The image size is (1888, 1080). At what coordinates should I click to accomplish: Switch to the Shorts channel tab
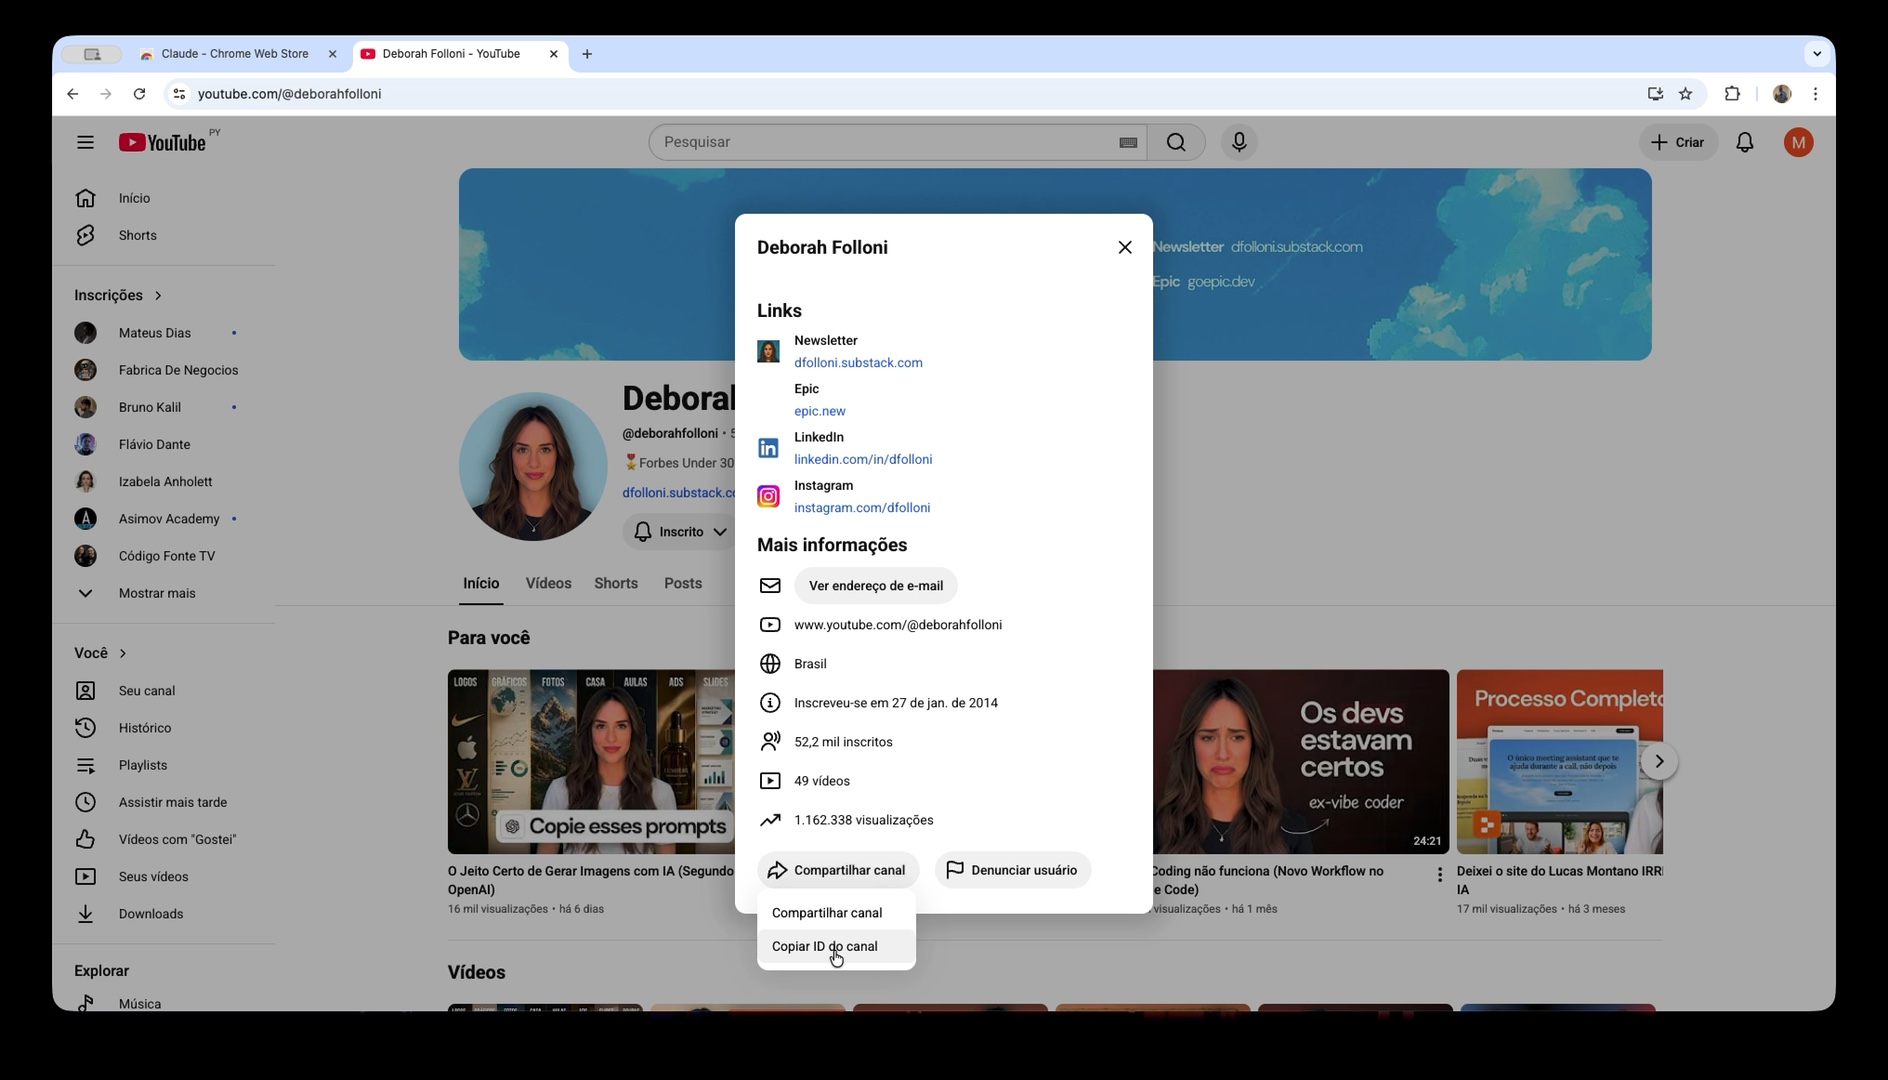616,583
